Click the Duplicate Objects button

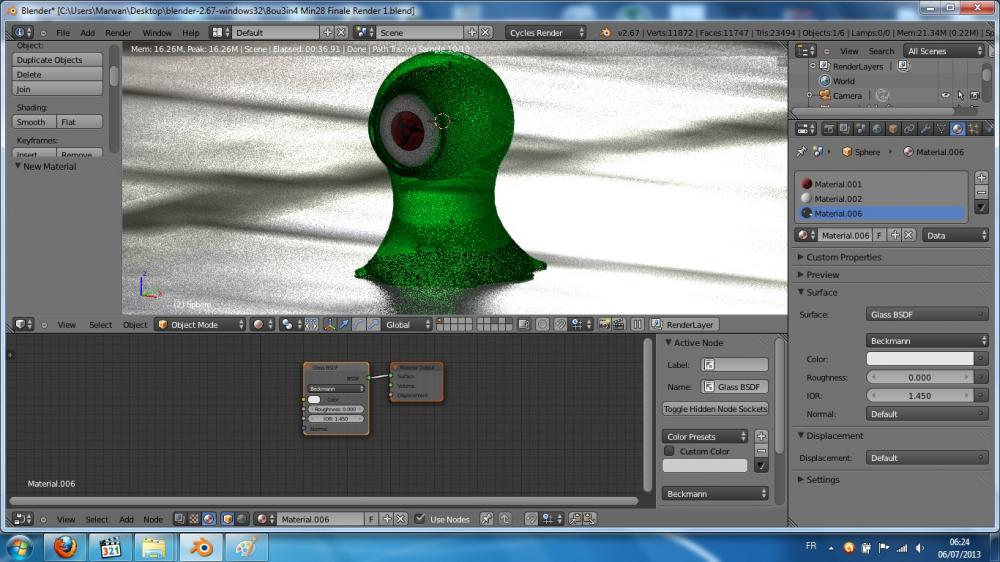click(58, 60)
